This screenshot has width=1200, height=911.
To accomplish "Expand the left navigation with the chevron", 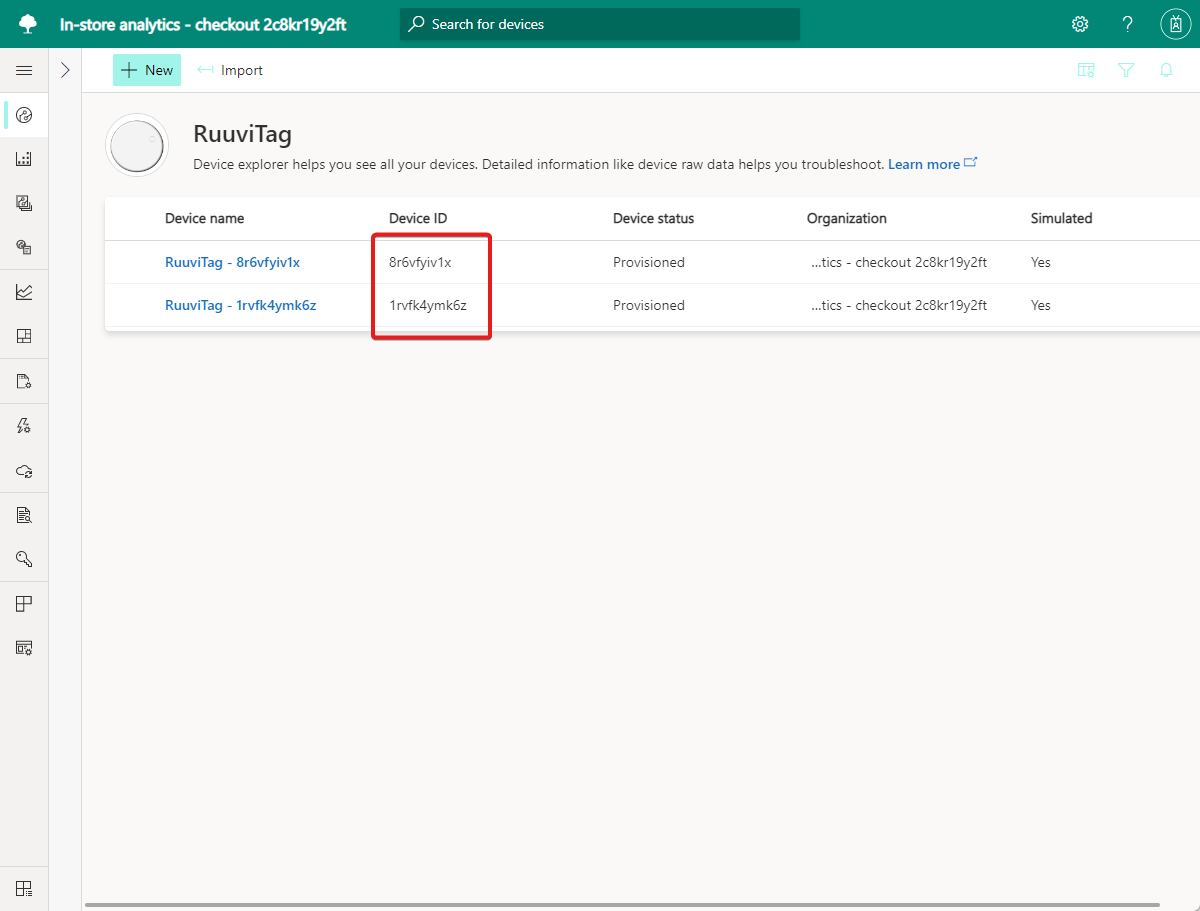I will (x=66, y=70).
